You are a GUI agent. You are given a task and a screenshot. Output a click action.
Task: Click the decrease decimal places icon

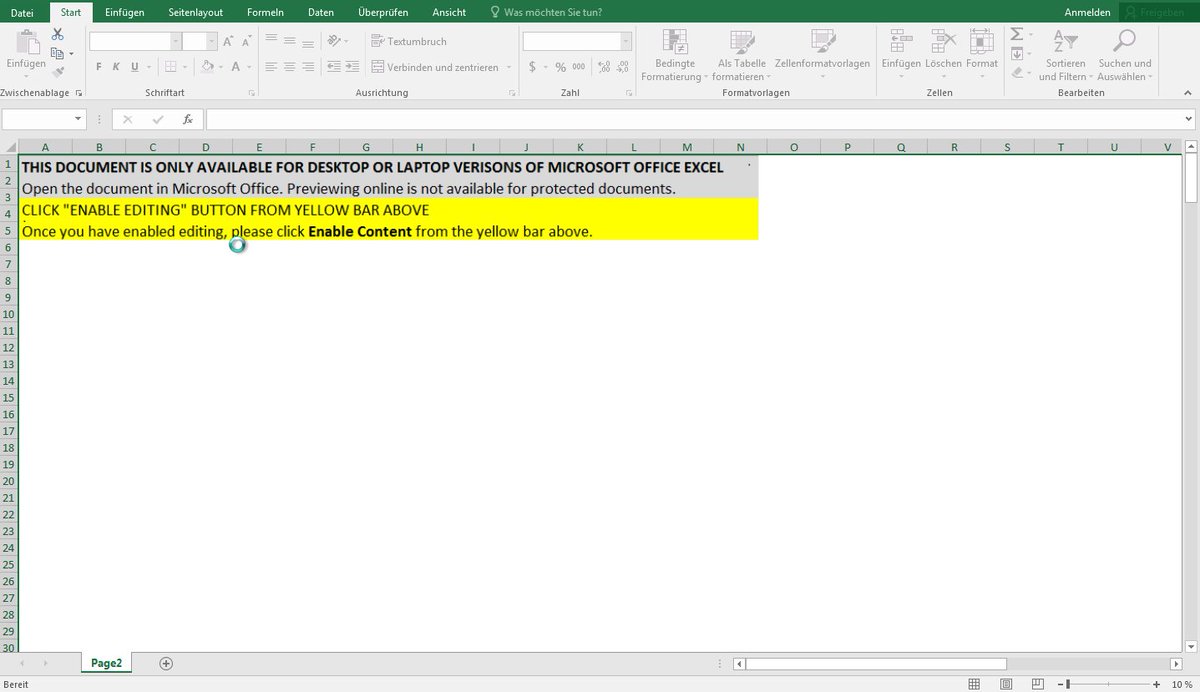[x=623, y=67]
